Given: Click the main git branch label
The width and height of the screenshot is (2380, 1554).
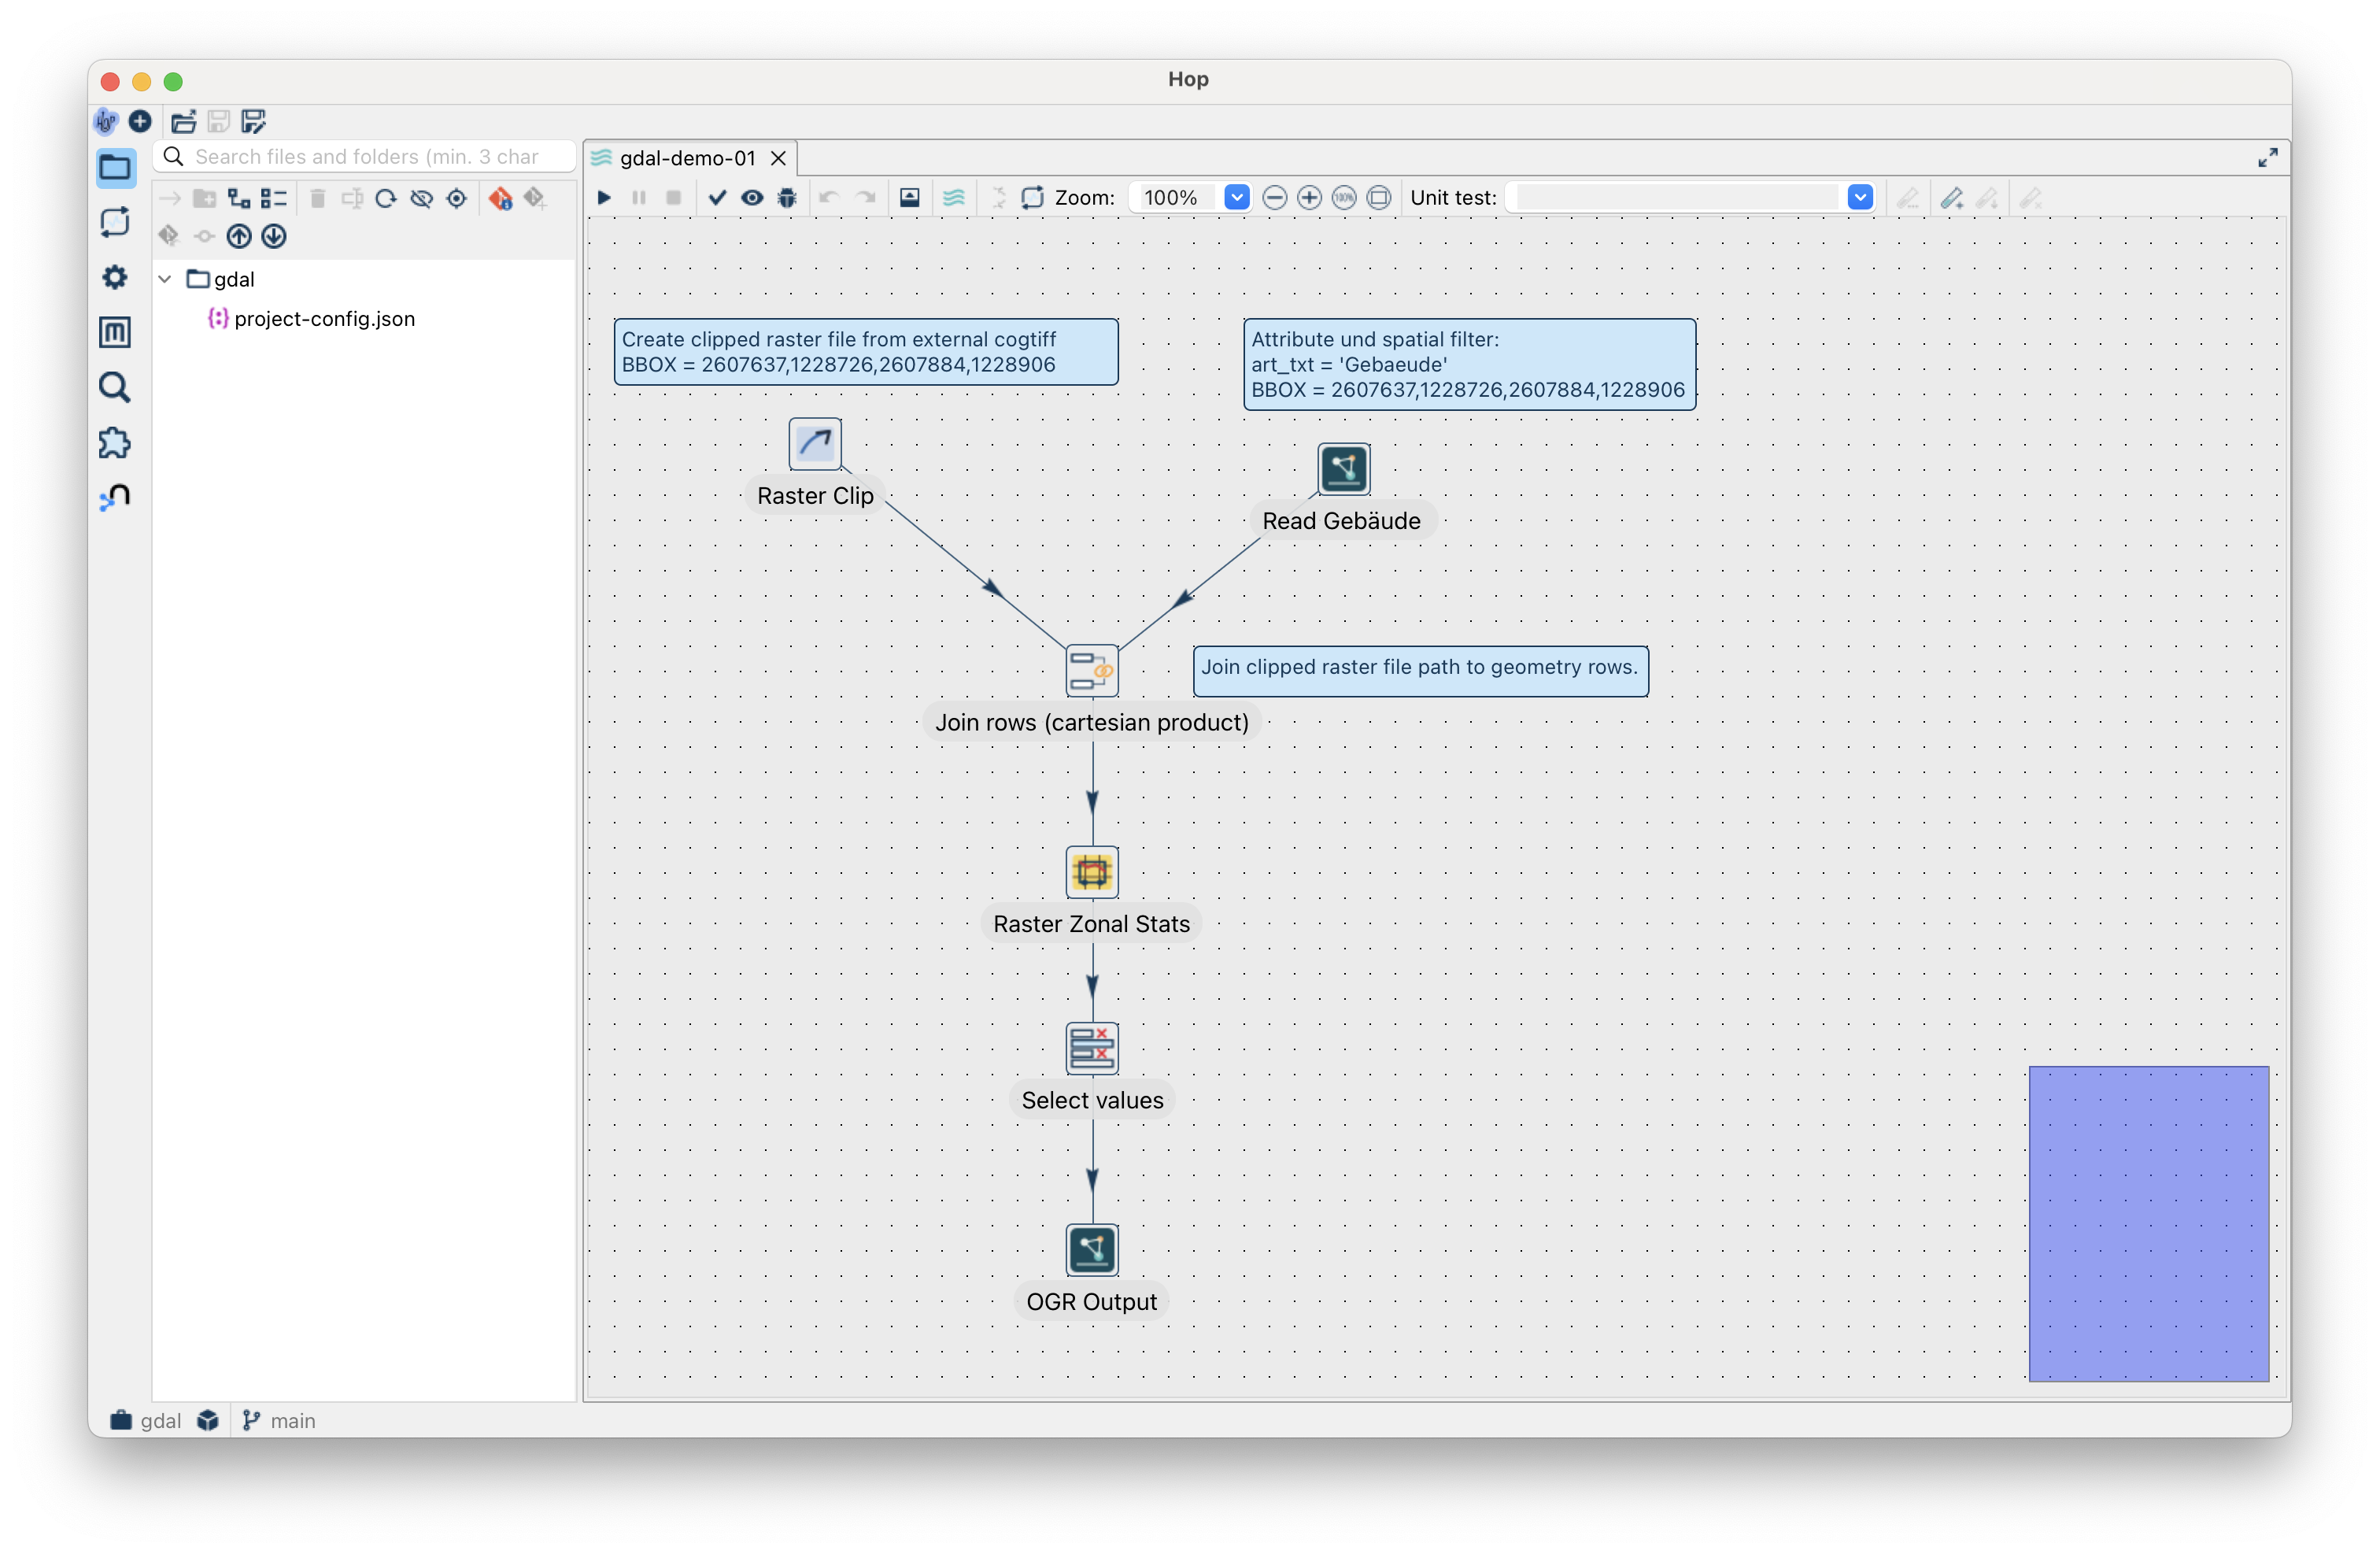Looking at the screenshot, I should (x=291, y=1420).
